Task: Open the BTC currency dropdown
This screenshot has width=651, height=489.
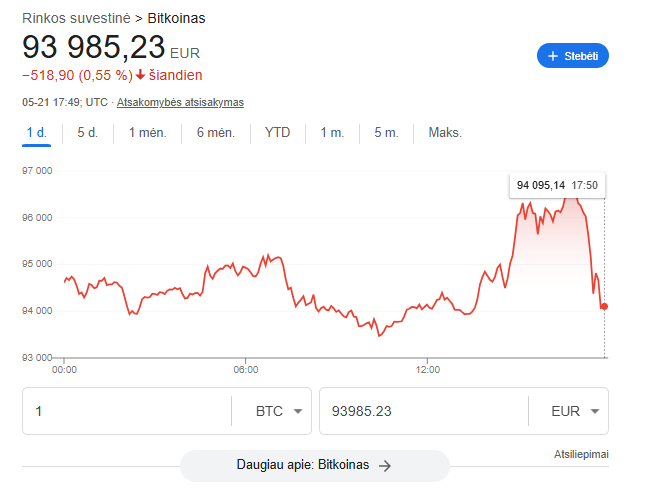Action: (x=279, y=411)
